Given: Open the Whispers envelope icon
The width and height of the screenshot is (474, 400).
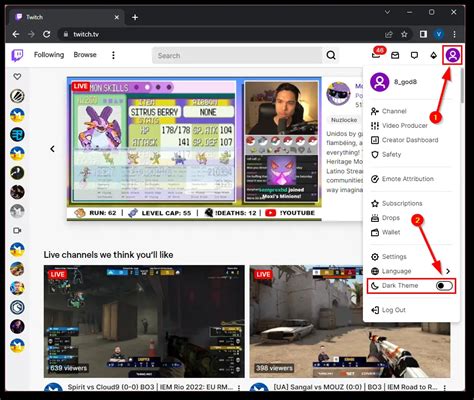Looking at the screenshot, I should [x=395, y=55].
